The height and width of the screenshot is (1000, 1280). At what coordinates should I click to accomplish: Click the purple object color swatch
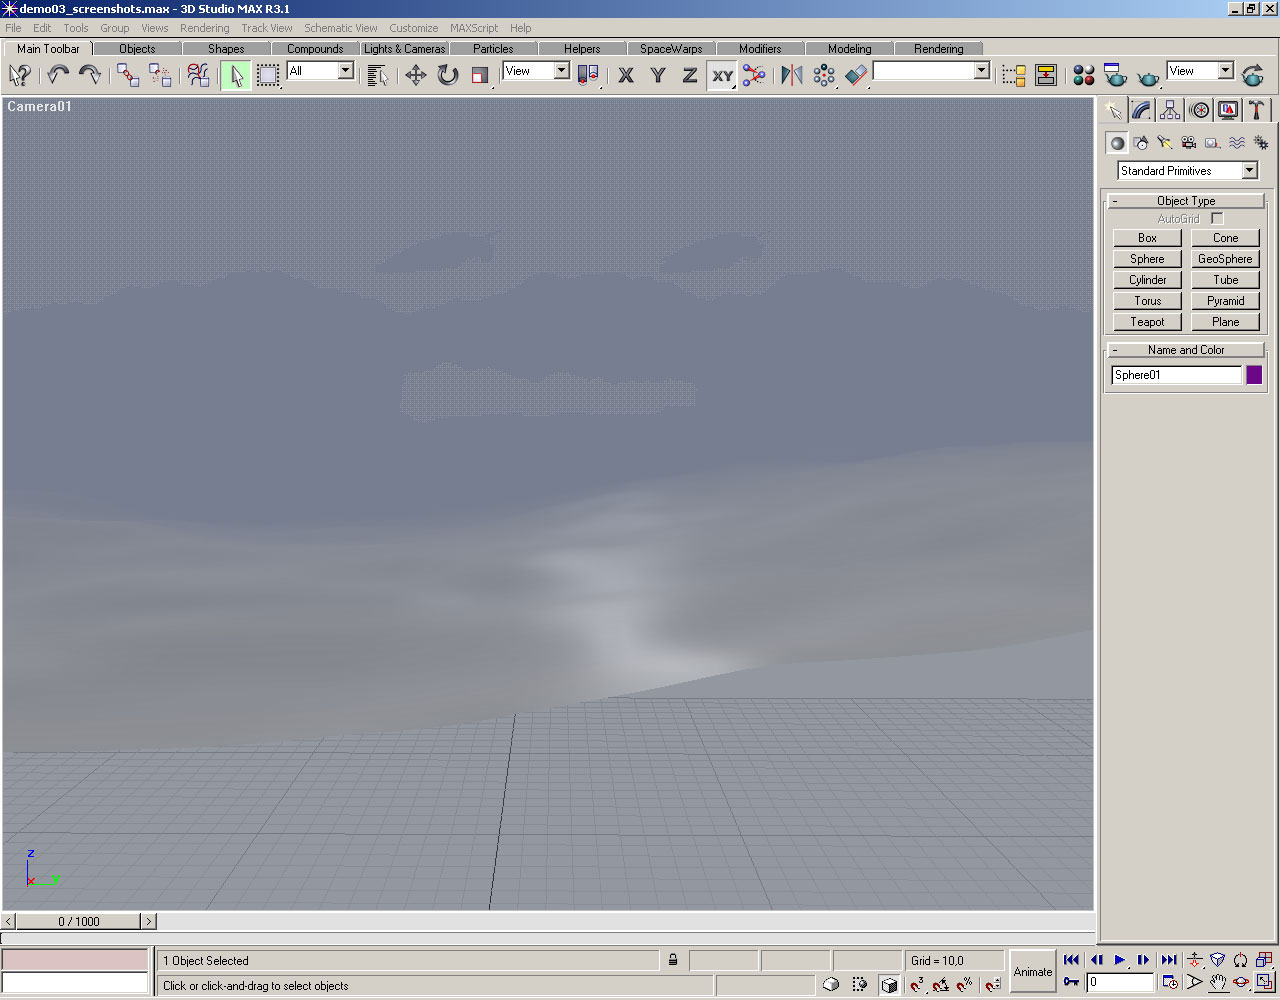[x=1254, y=375]
